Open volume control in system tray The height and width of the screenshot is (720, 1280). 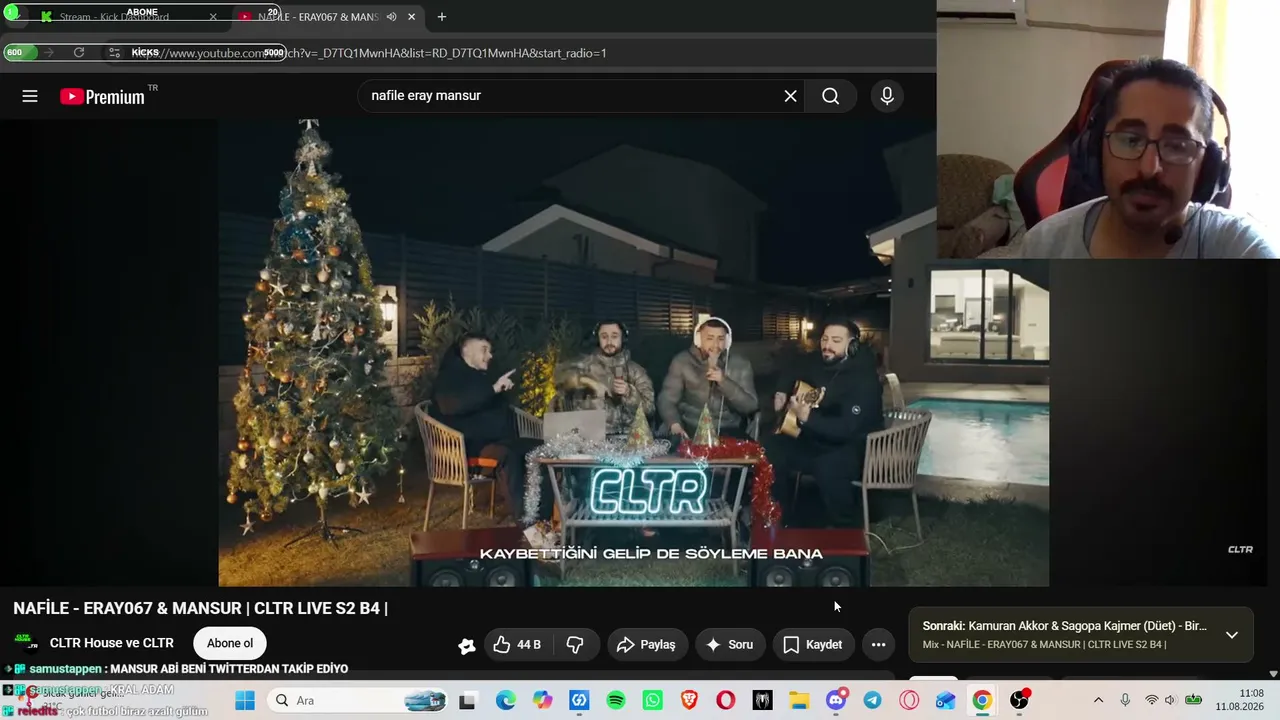pyautogui.click(x=1170, y=700)
